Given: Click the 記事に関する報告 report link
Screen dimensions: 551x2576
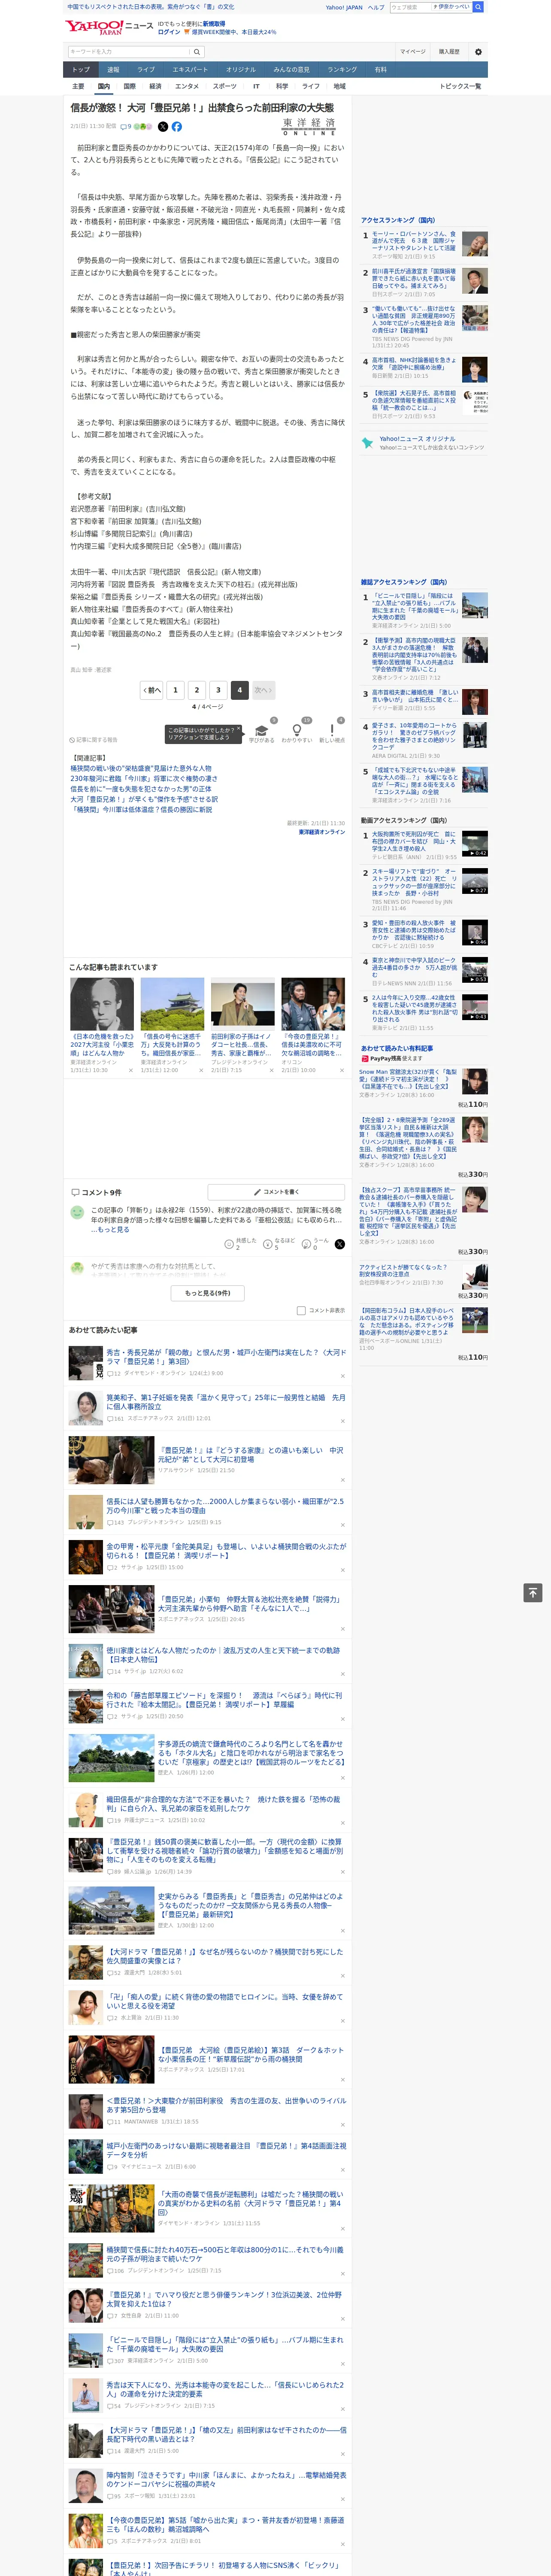Looking at the screenshot, I should click(94, 740).
